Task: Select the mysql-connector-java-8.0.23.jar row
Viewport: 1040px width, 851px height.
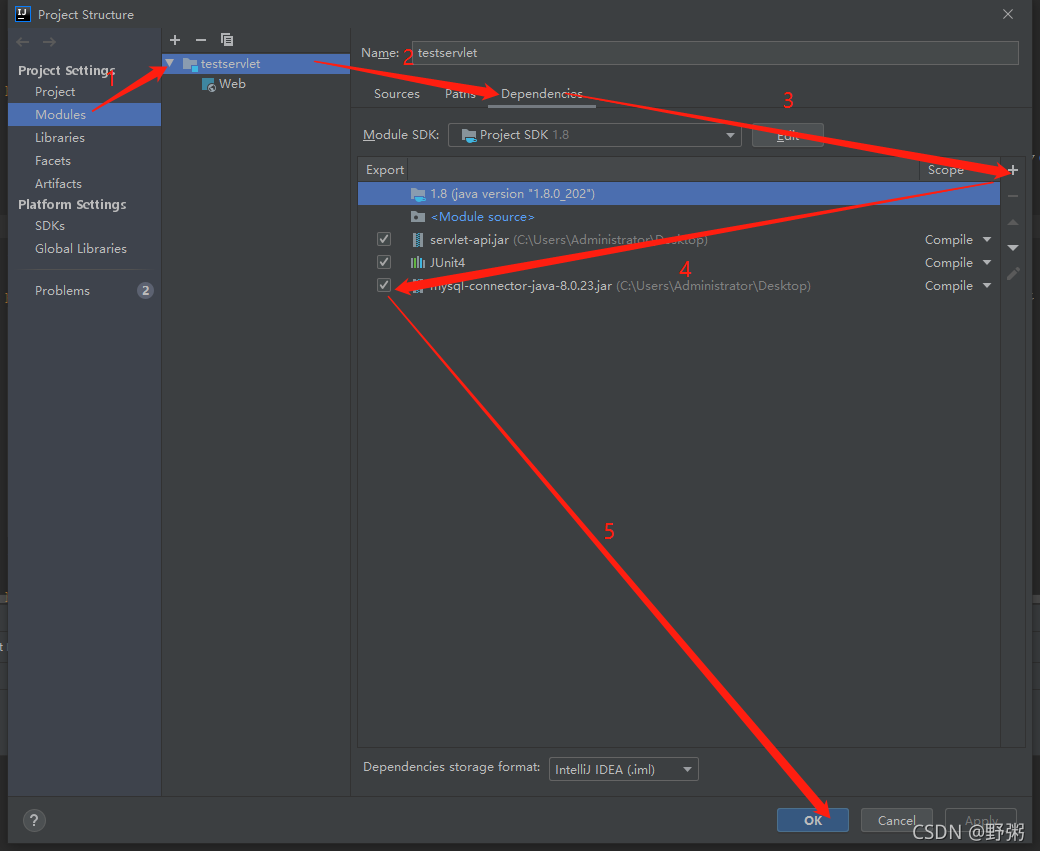Action: [679, 286]
